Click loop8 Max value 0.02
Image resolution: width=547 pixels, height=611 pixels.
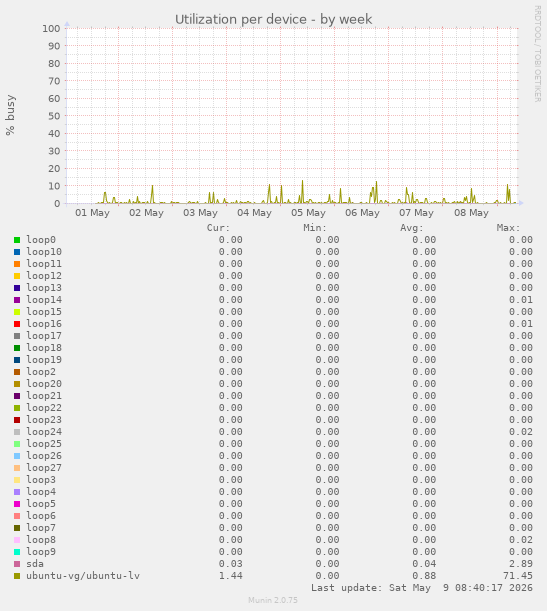(521, 540)
